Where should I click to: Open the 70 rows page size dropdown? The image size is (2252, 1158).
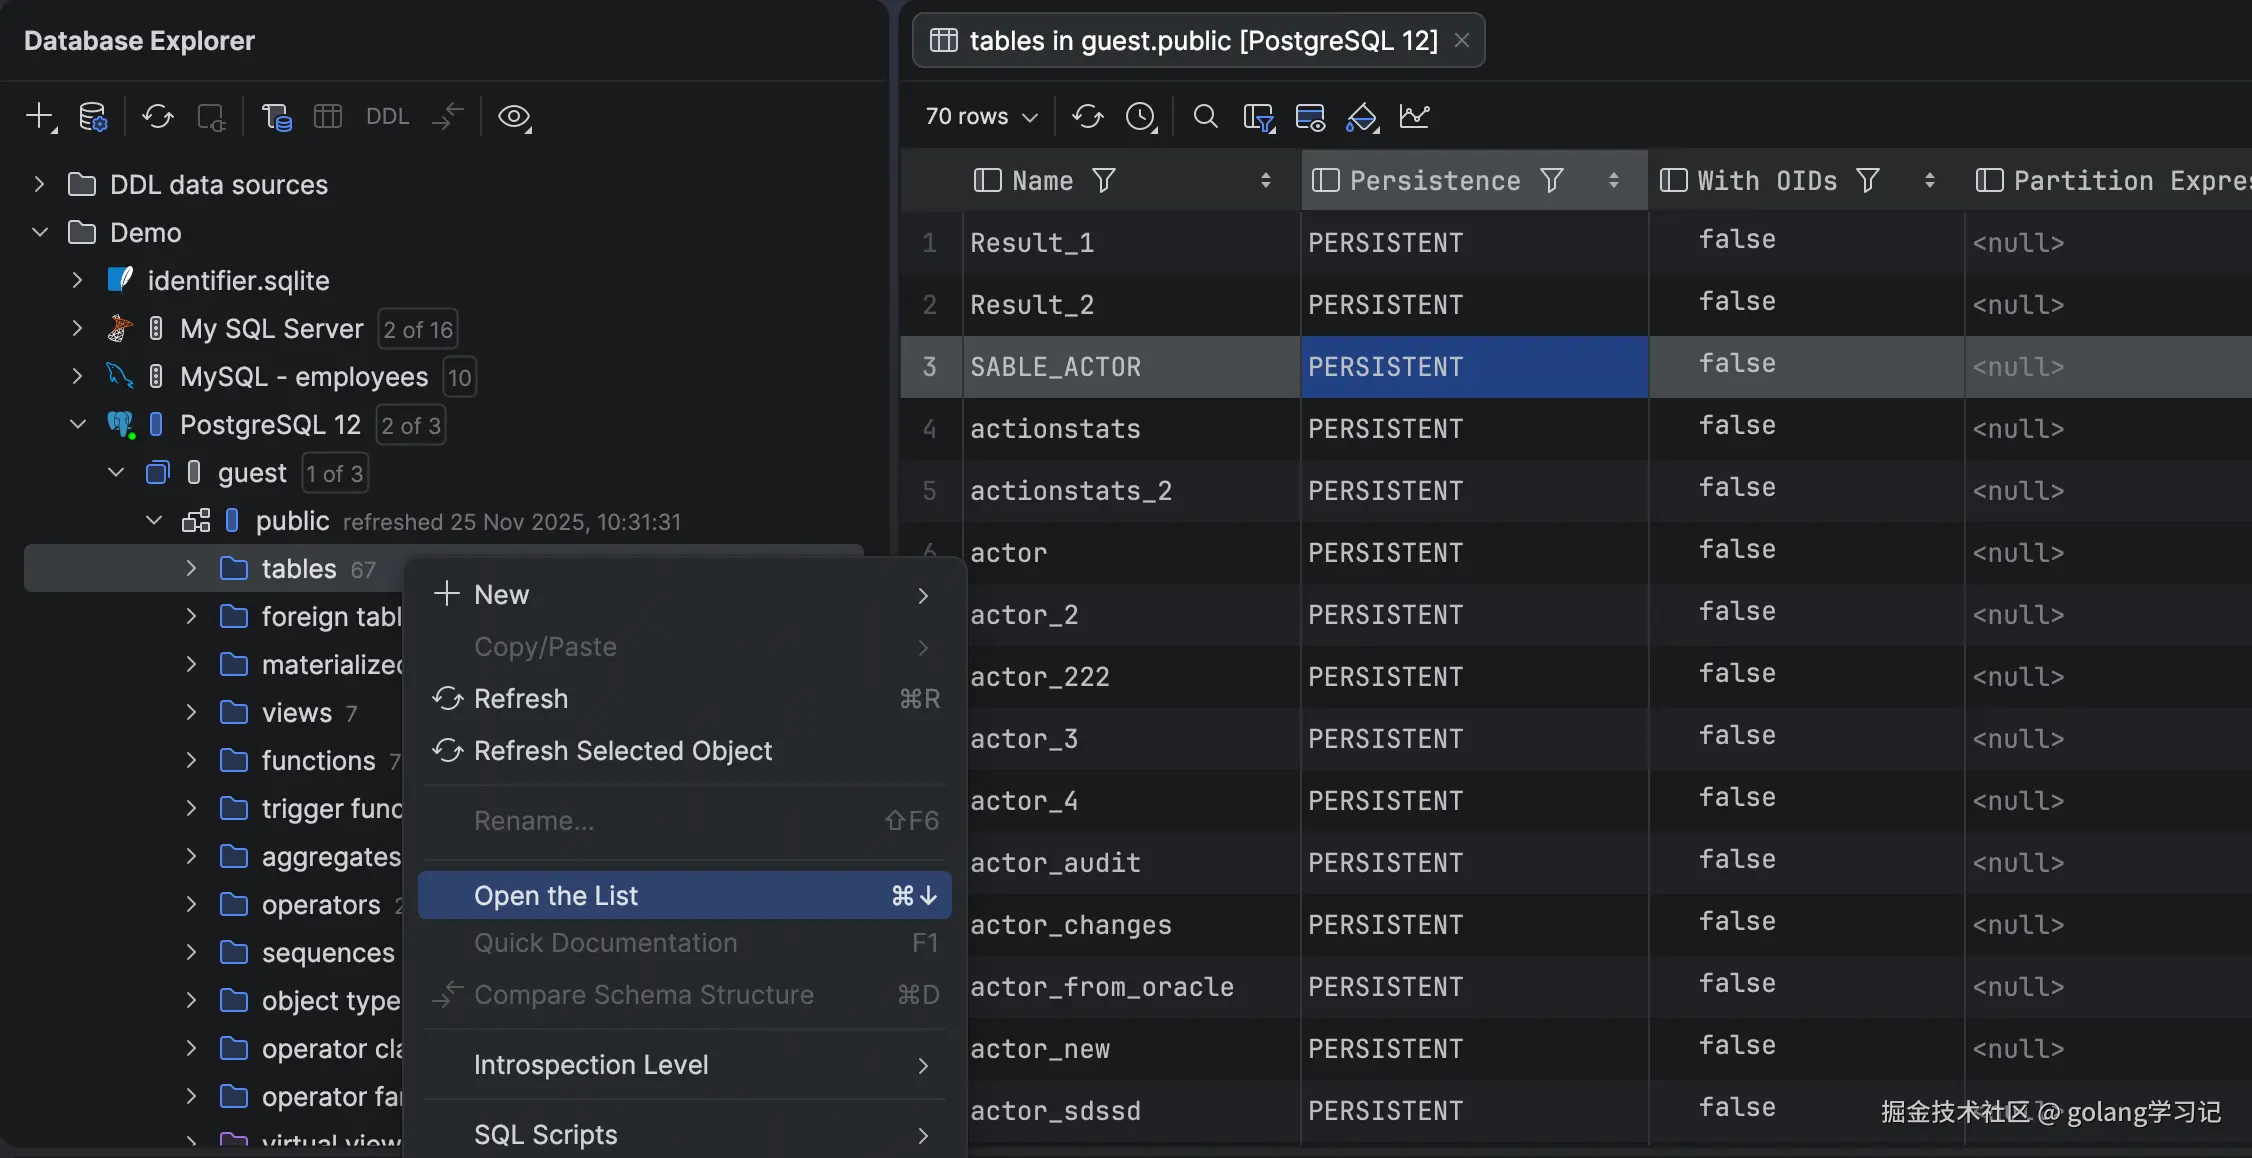[981, 117]
